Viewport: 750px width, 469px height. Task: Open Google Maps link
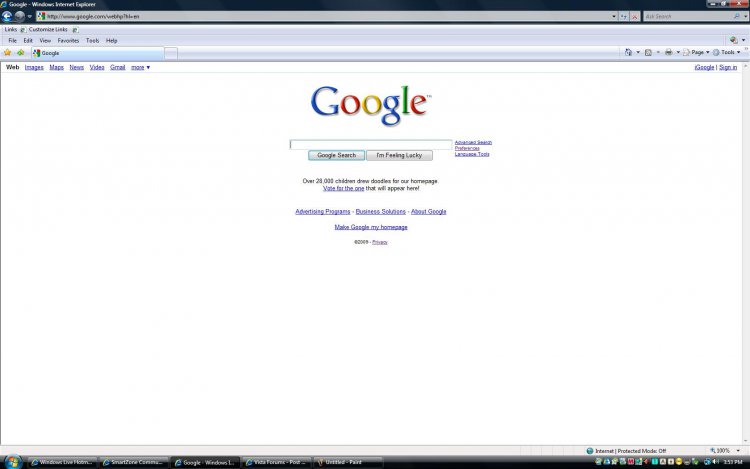coord(56,67)
